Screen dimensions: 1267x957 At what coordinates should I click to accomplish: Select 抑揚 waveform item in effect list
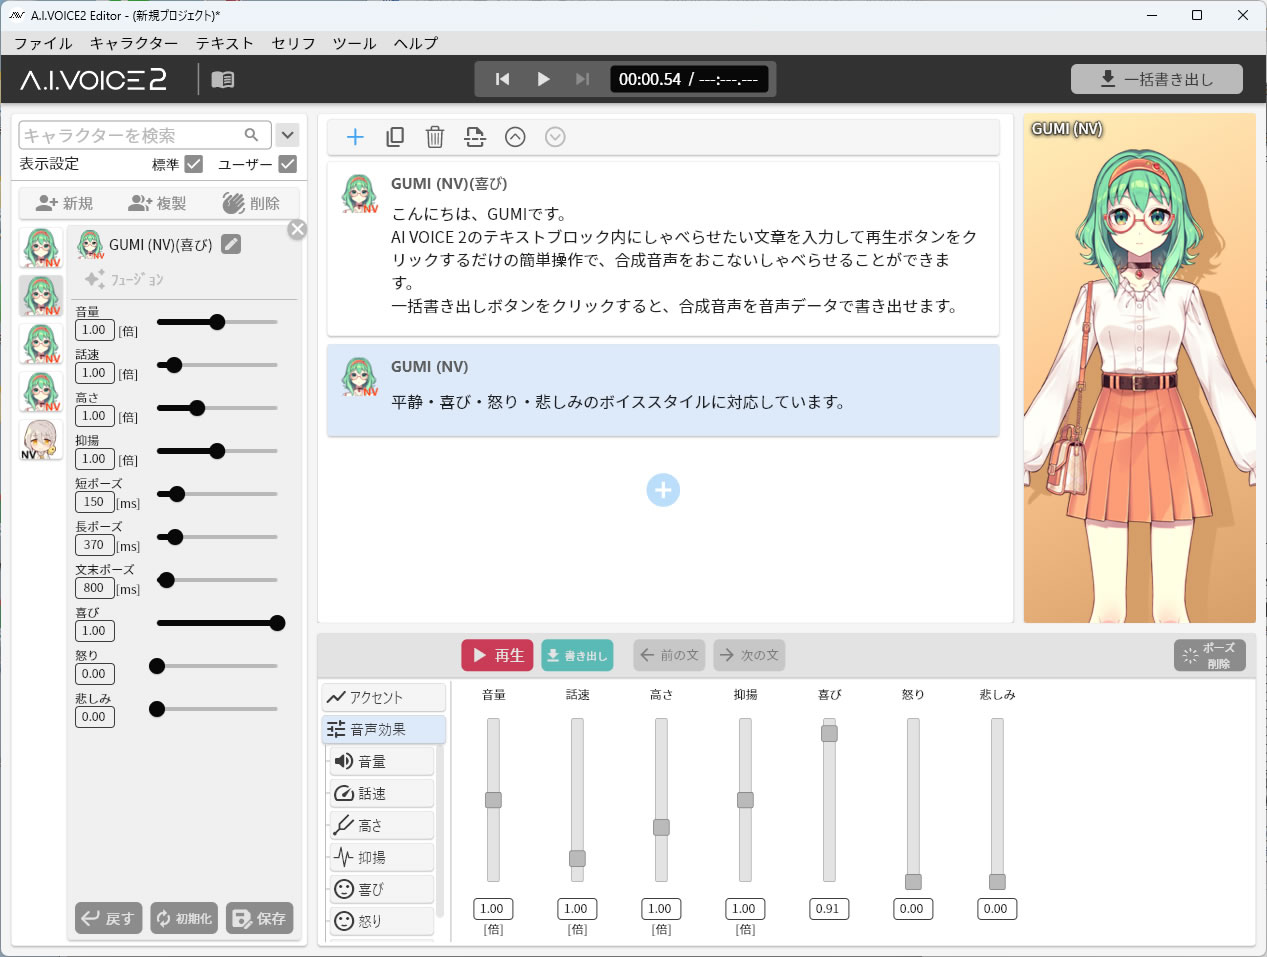point(382,857)
